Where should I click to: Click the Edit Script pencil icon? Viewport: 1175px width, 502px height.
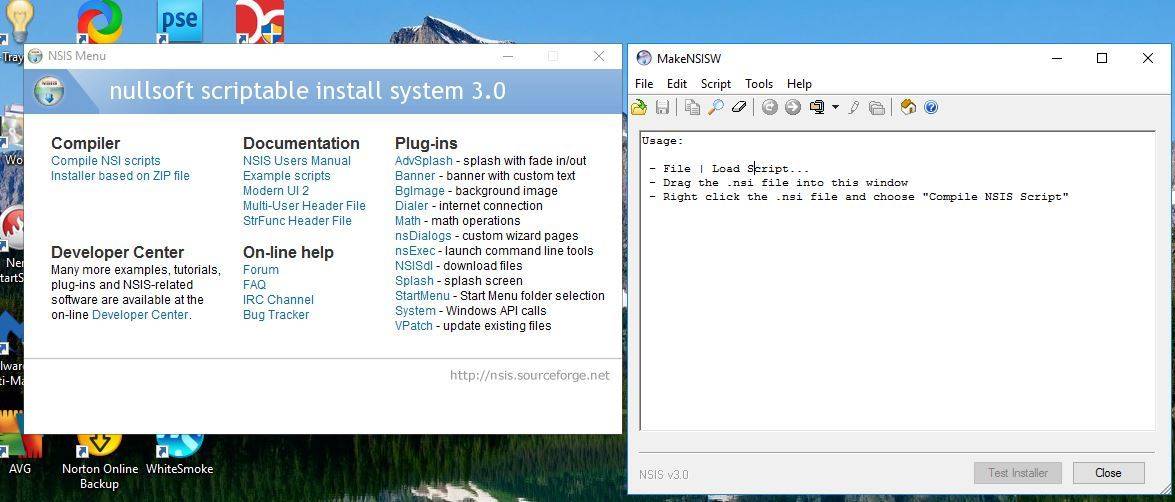coord(854,107)
